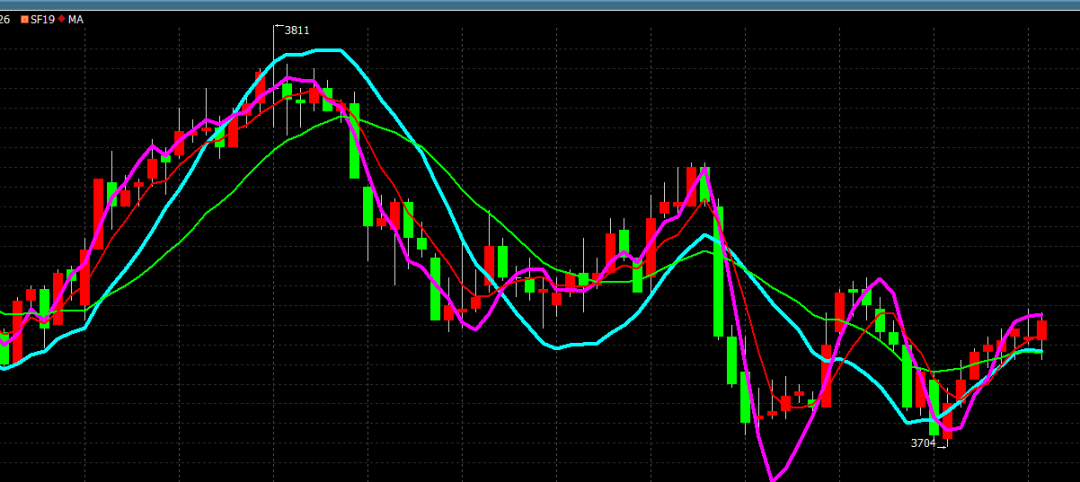
Task: Click the arrow marker next to 3704
Action: coord(941,446)
